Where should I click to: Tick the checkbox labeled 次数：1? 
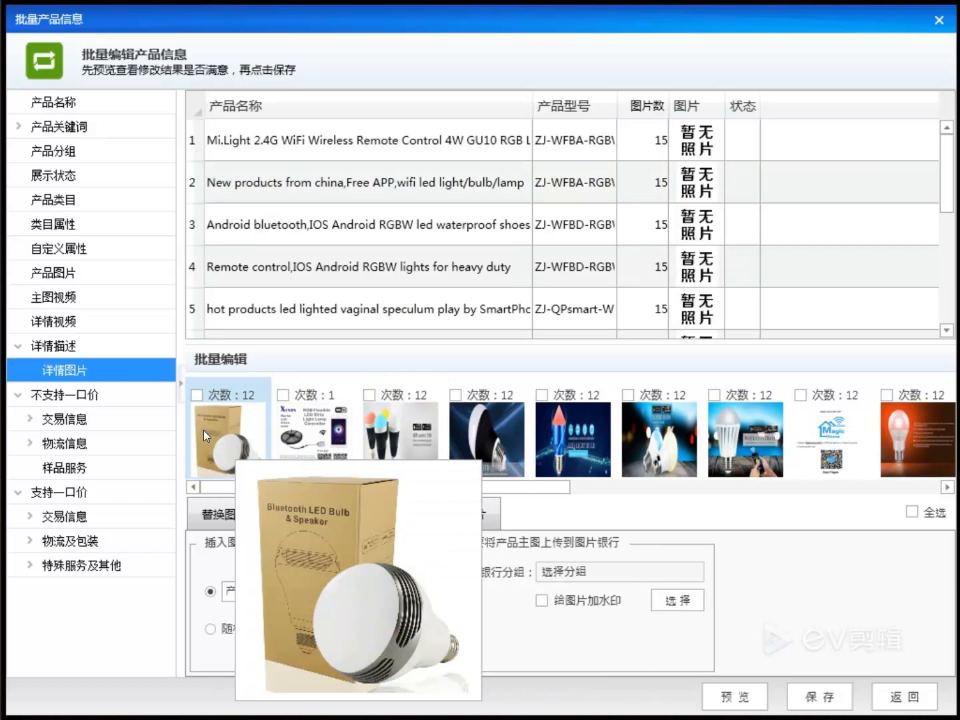click(x=283, y=395)
